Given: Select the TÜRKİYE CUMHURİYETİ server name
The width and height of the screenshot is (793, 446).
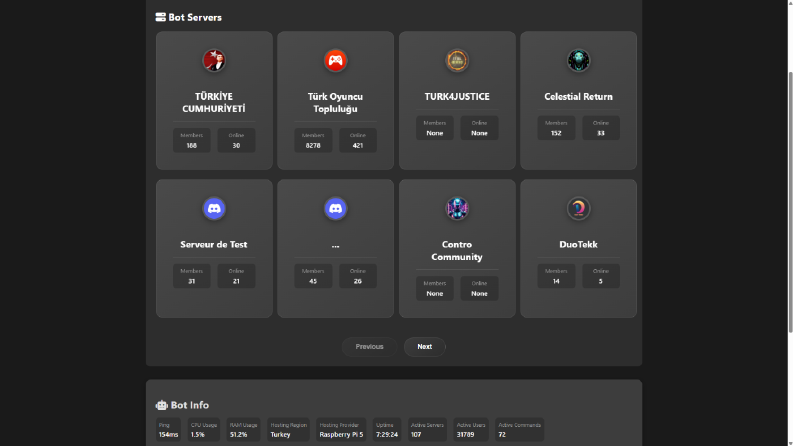Looking at the screenshot, I should coord(214,103).
